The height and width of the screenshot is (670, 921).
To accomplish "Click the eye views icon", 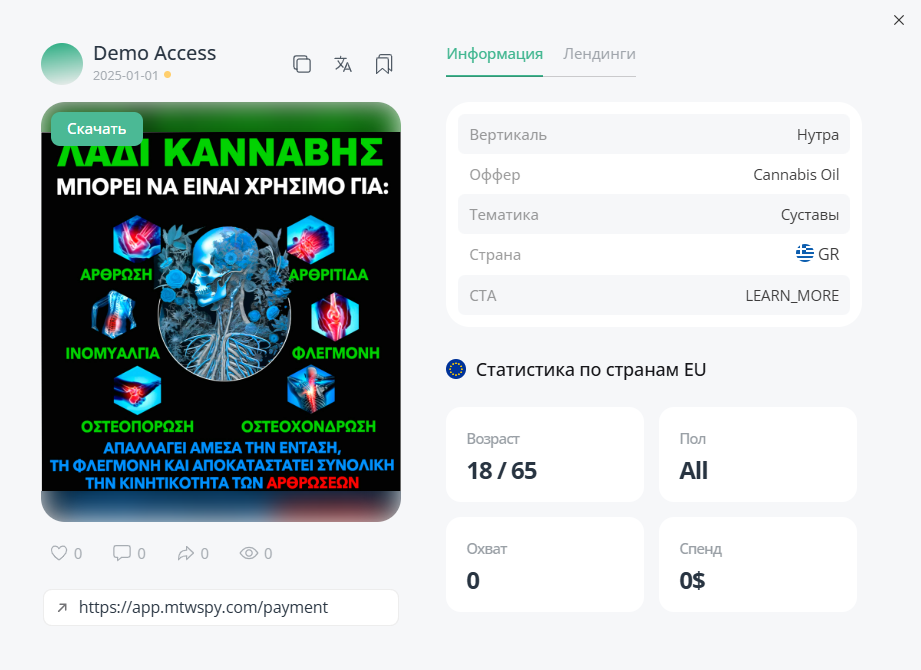I will pyautogui.click(x=249, y=553).
